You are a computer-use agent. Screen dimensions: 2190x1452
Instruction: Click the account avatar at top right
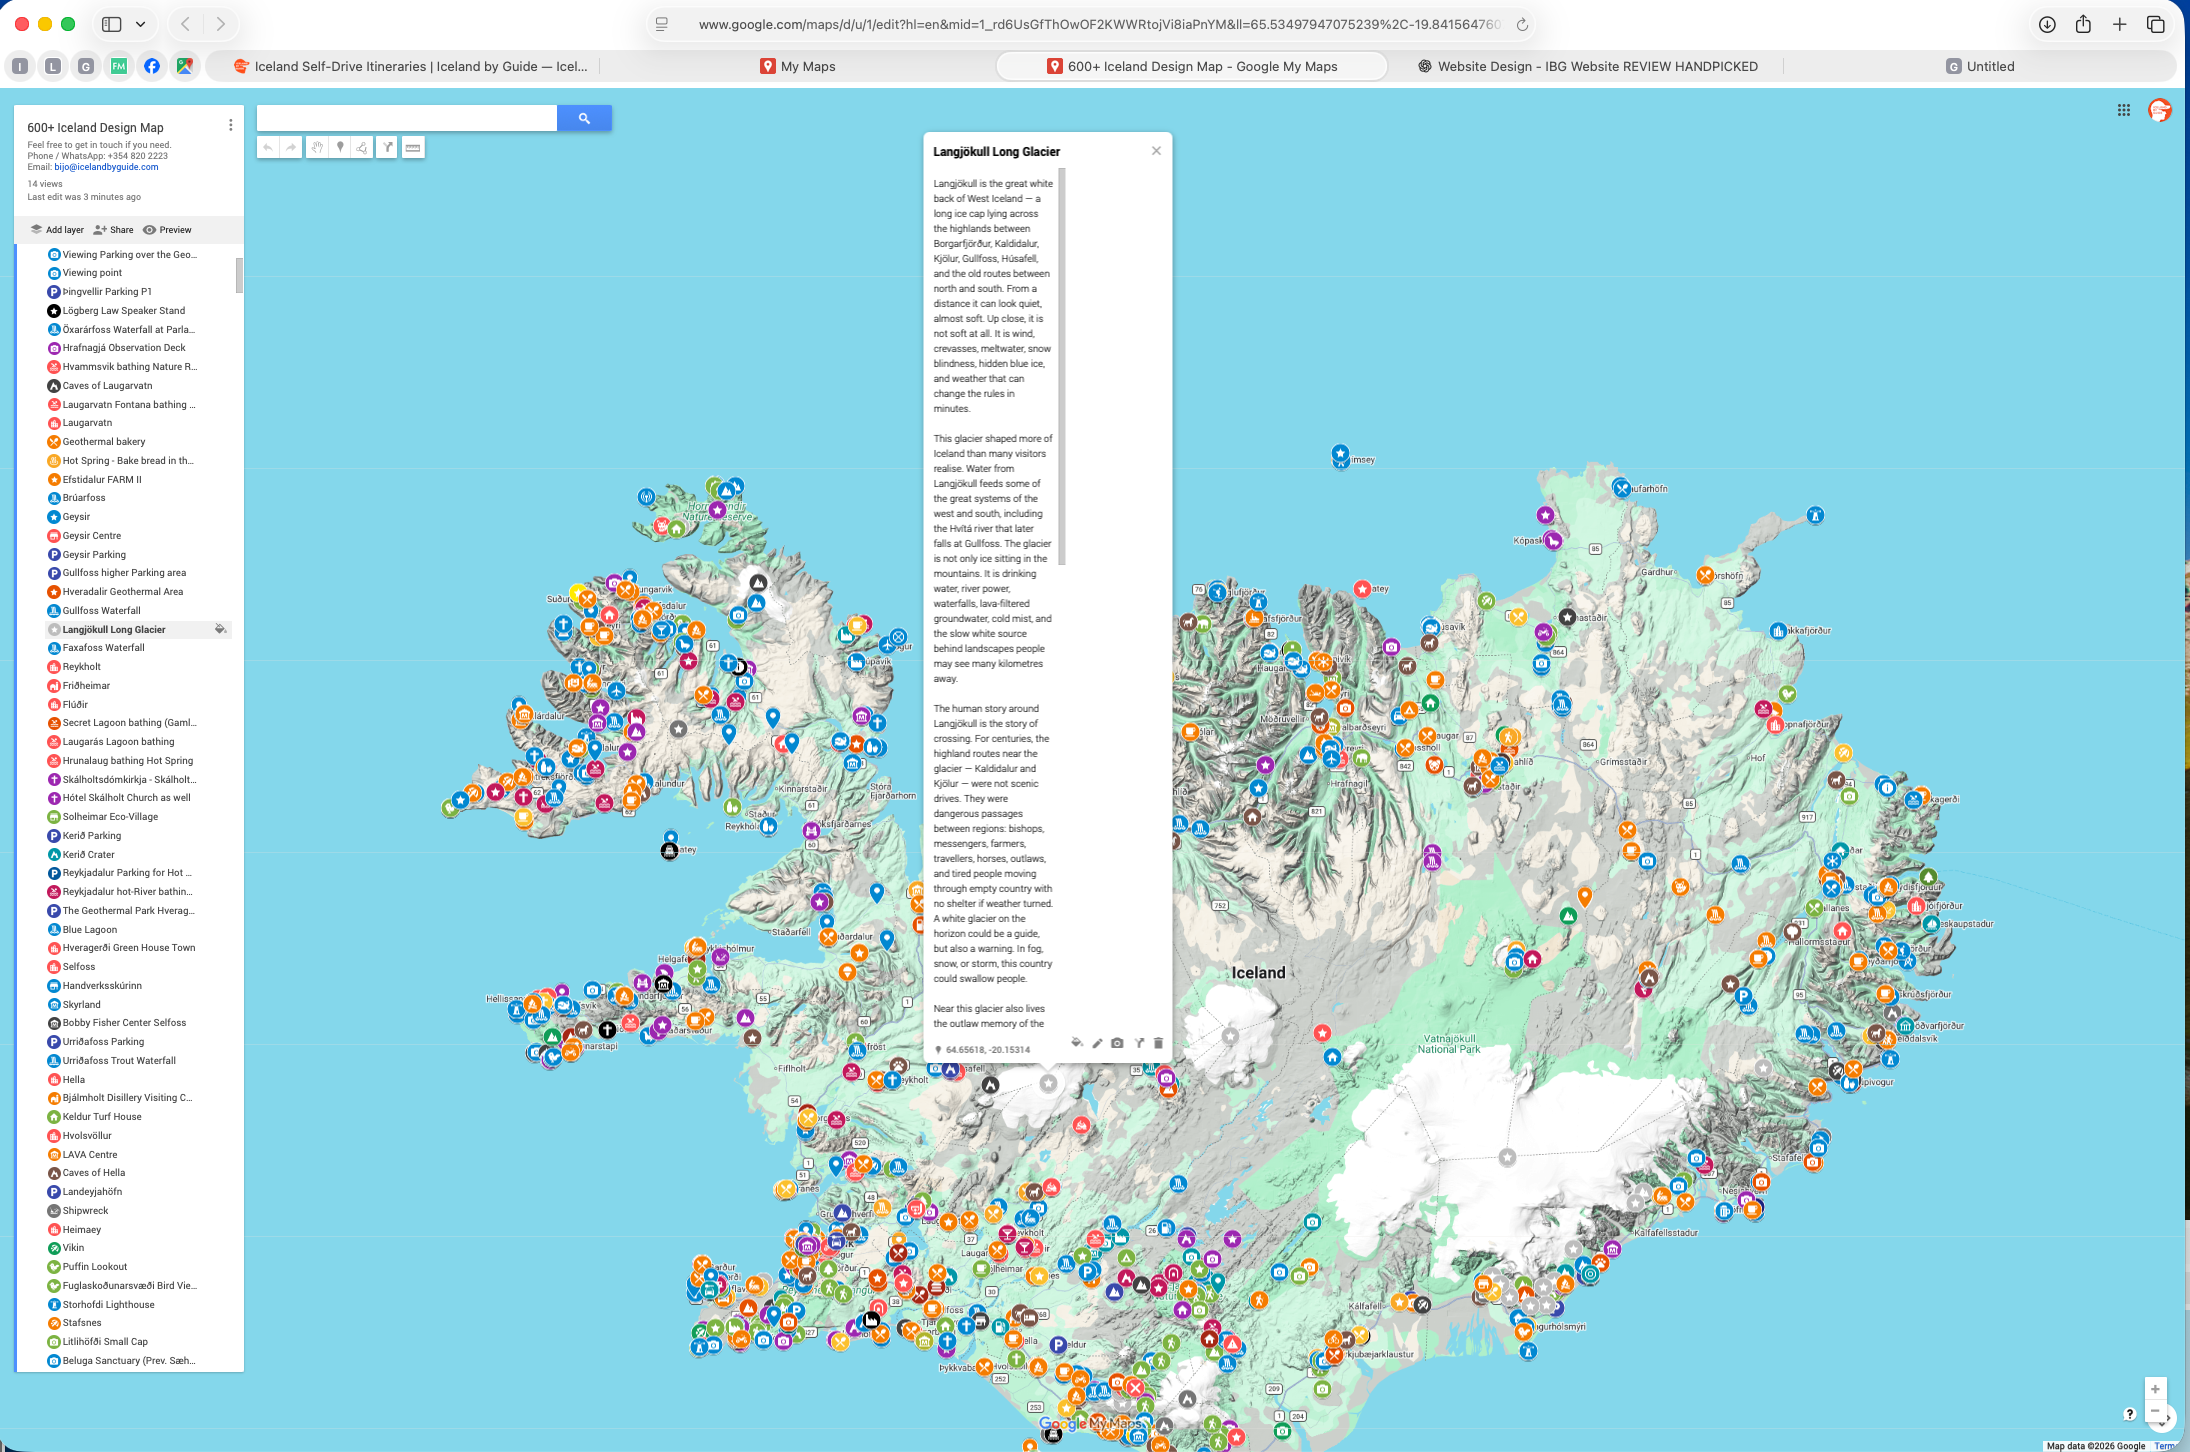[2160, 110]
